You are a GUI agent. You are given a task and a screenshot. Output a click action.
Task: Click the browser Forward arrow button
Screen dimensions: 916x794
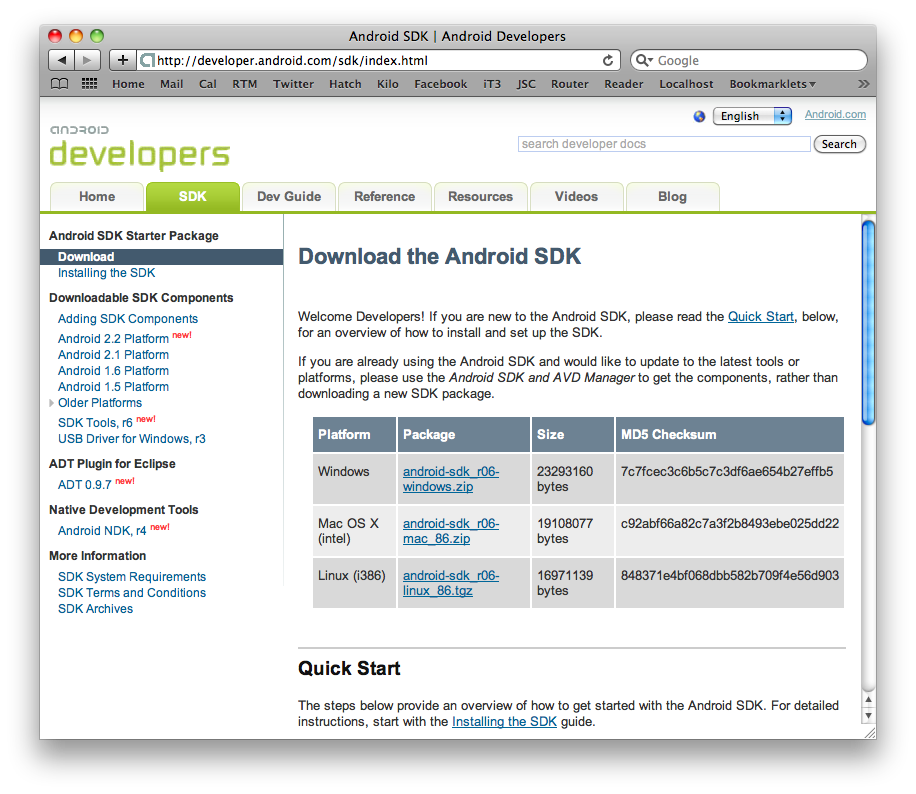tap(88, 60)
